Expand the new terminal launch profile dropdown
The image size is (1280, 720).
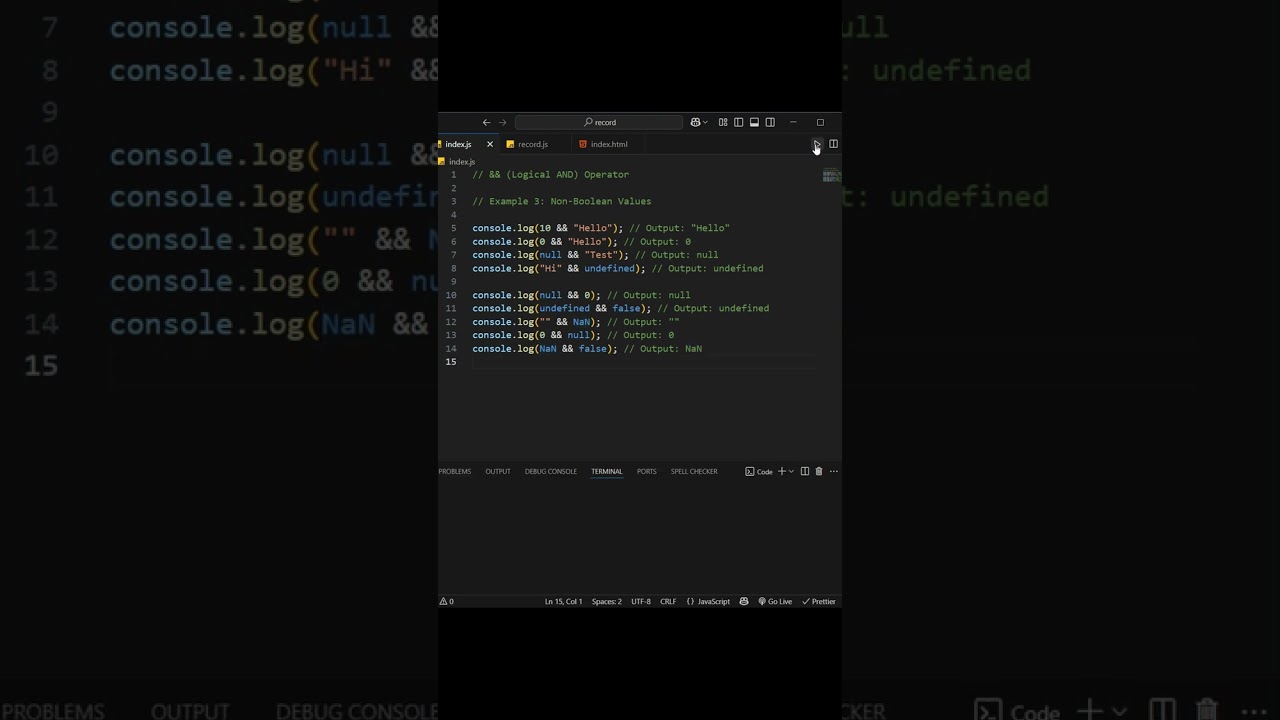(x=791, y=471)
